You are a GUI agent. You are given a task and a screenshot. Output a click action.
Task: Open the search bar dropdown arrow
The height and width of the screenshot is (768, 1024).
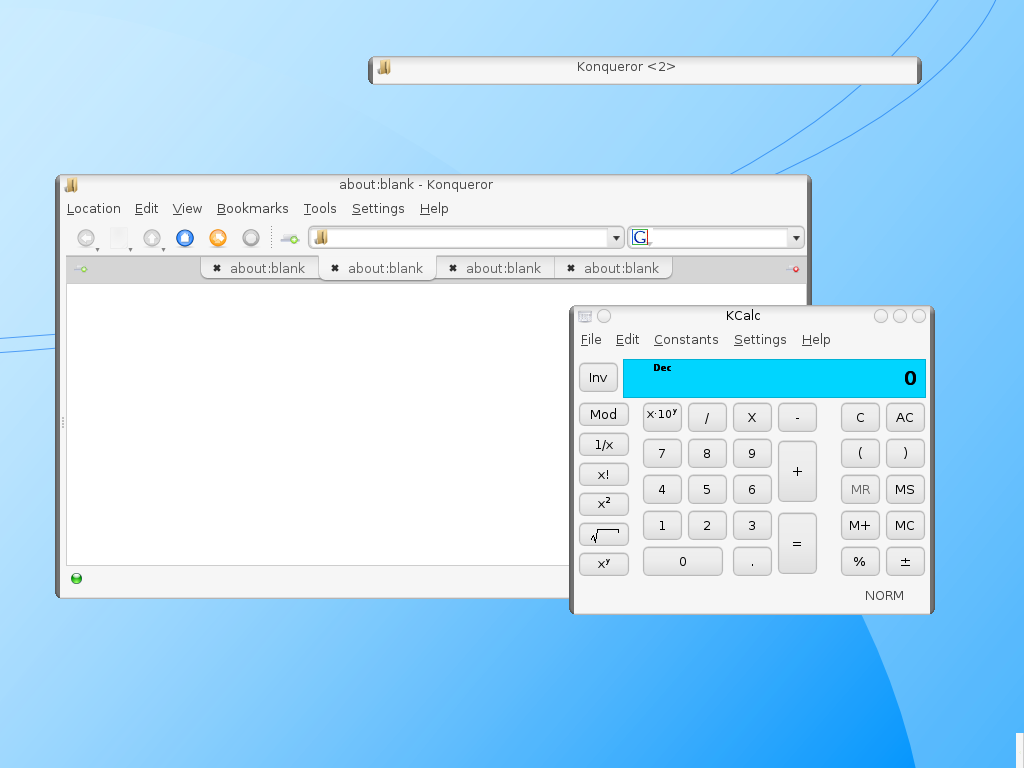pyautogui.click(x=796, y=238)
